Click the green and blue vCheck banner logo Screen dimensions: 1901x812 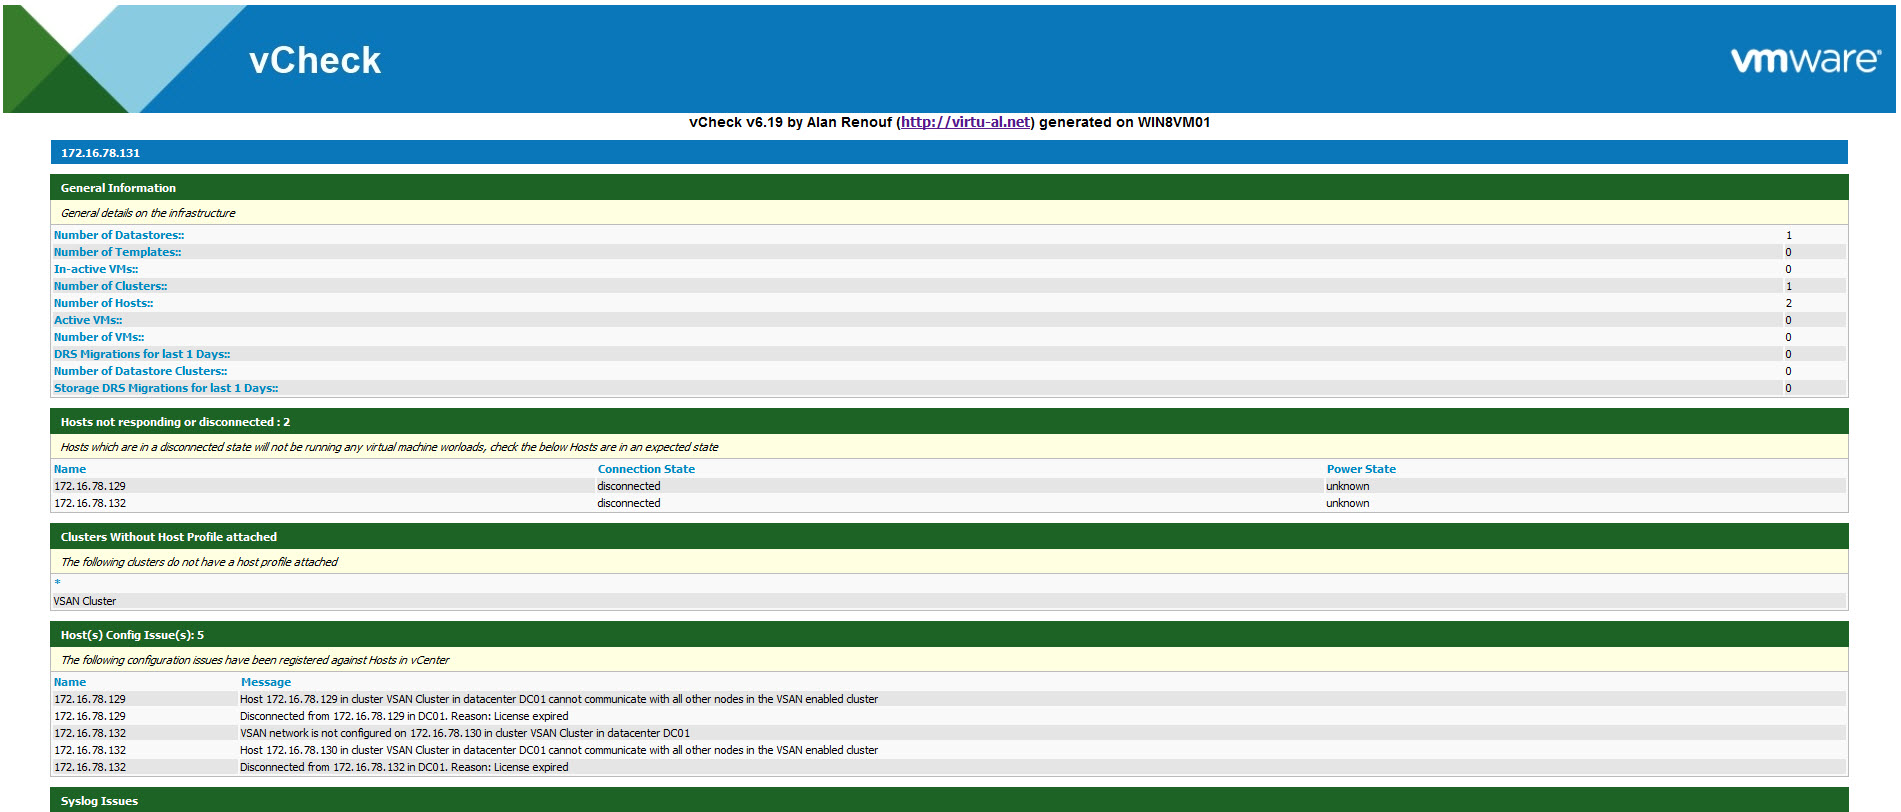pyautogui.click(x=125, y=59)
